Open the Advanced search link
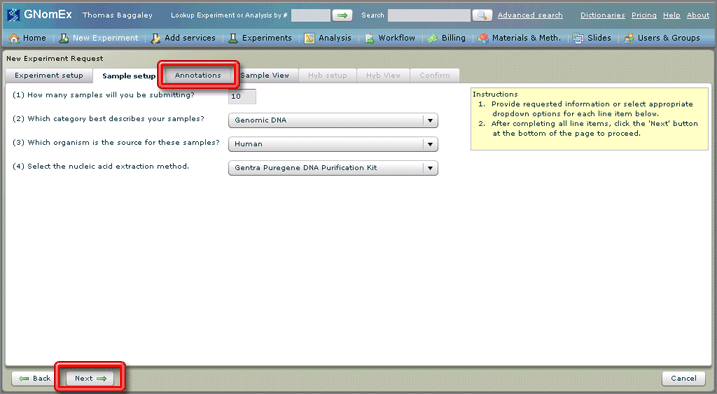 530,15
